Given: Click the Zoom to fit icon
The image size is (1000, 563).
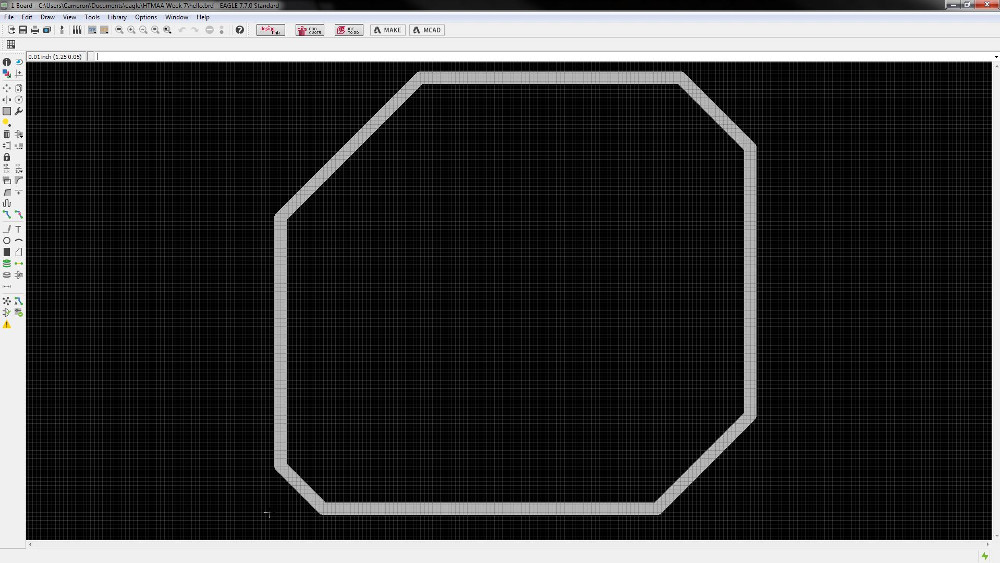Looking at the screenshot, I should (119, 30).
